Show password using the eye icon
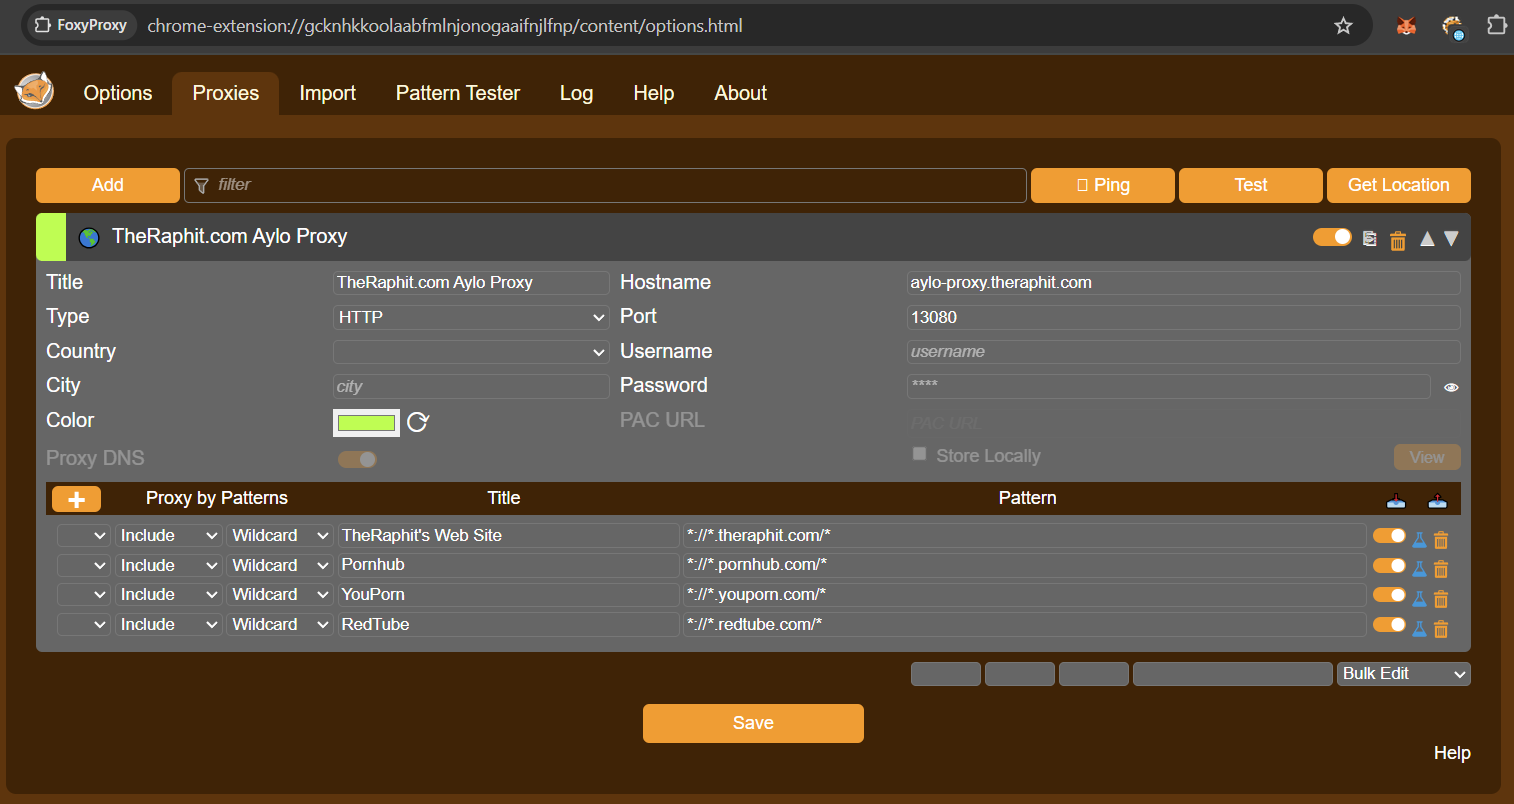This screenshot has height=804, width=1514. (1451, 387)
